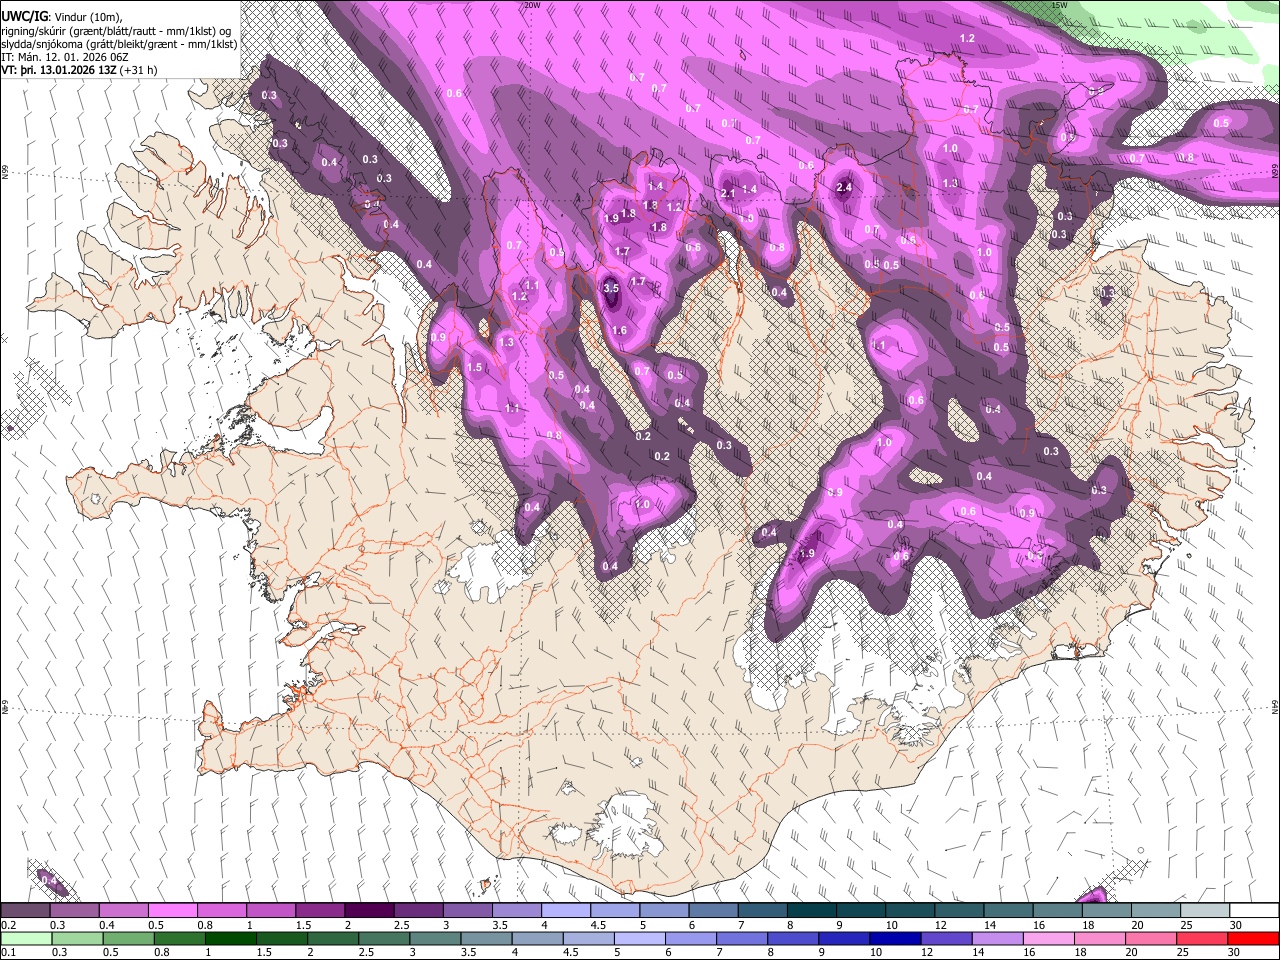Viewport: 1280px width, 960px height.
Task: Pick upper legend swatch between 0.5 and 0.8
Action: pos(172,911)
